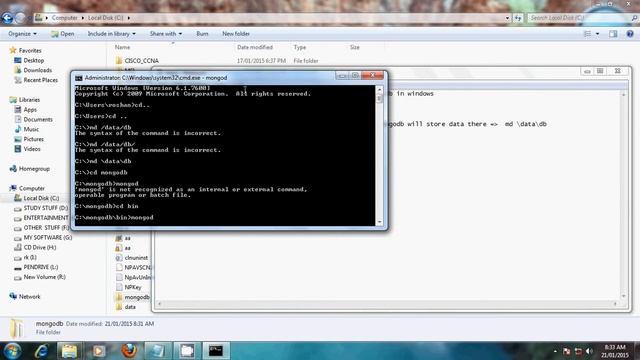Open the rk (I:) drive
Screen dimensions: 640x360
point(25,257)
